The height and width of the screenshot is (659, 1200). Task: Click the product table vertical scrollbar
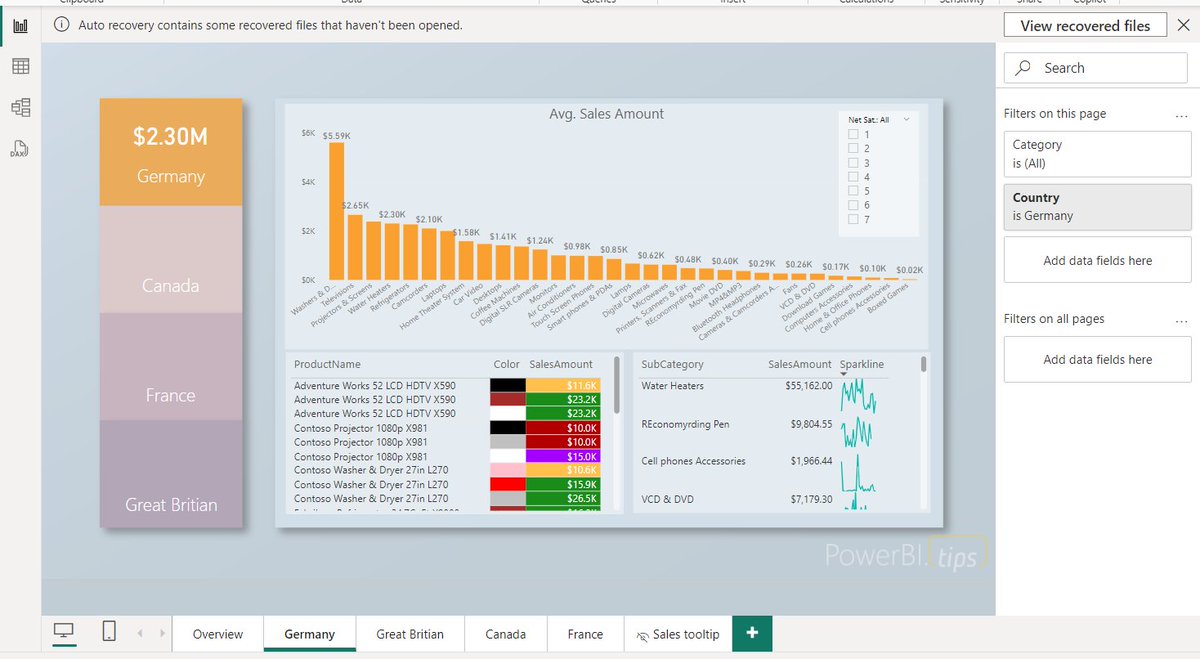617,383
